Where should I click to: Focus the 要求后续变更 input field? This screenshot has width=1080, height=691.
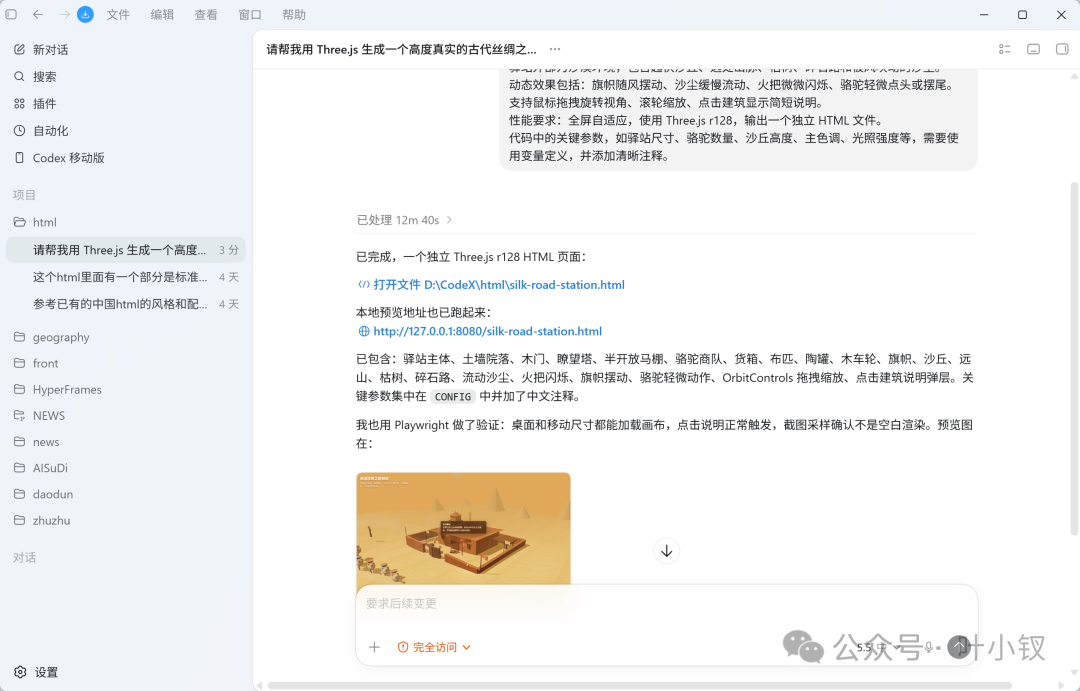666,604
